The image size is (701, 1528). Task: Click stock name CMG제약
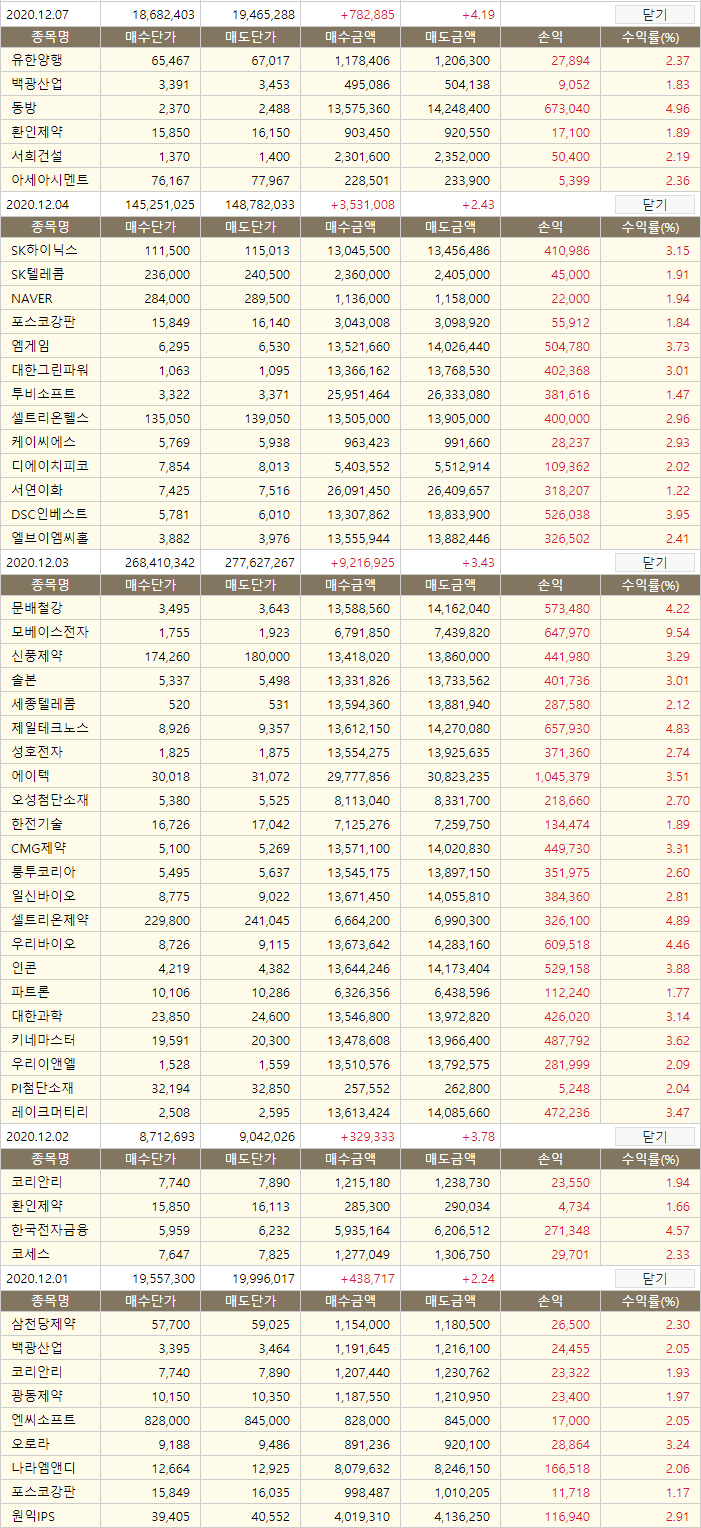click(x=38, y=848)
